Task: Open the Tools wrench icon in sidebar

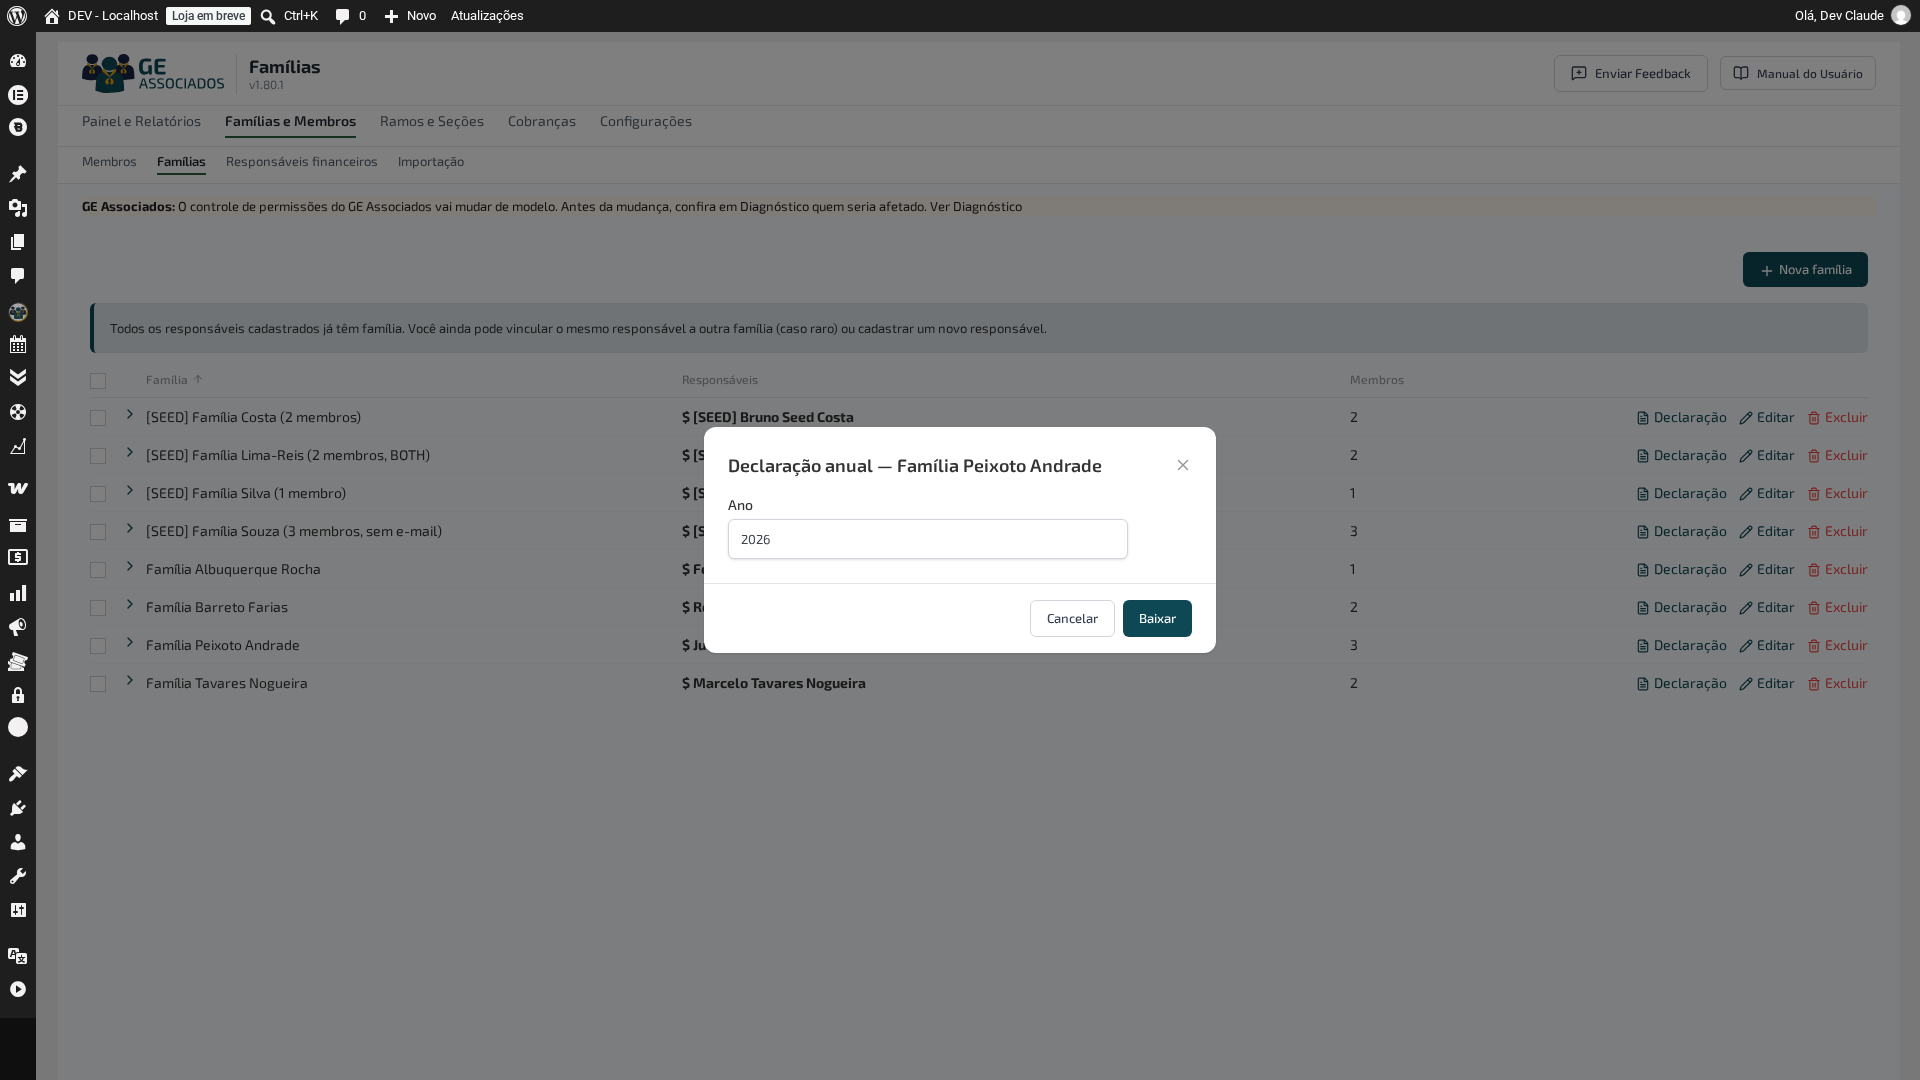Action: (18, 876)
